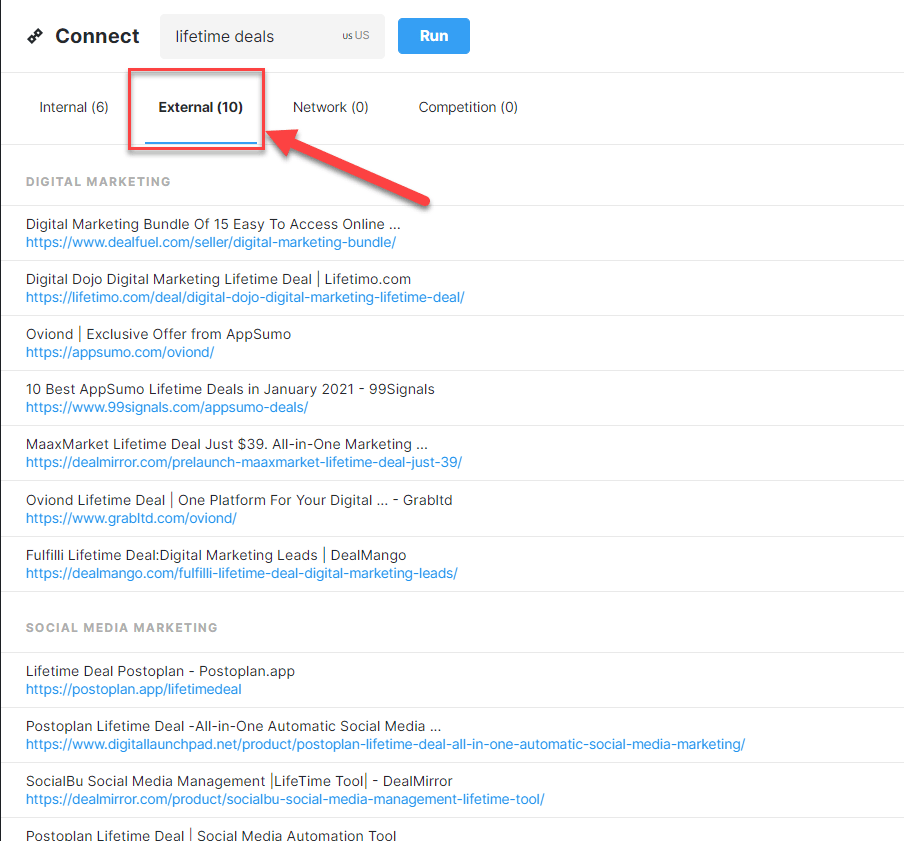Click title 'Postoplan Lifetime Deal | Social Media Automation Tool'

211,835
